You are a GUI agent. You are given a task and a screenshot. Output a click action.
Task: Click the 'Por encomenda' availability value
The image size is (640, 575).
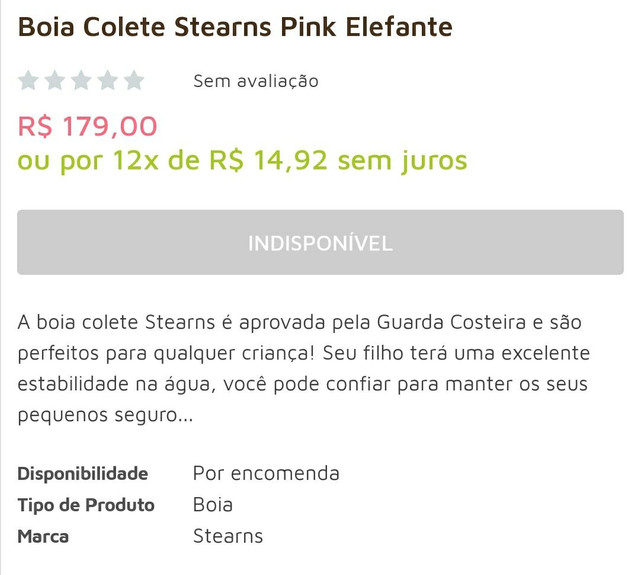point(266,473)
